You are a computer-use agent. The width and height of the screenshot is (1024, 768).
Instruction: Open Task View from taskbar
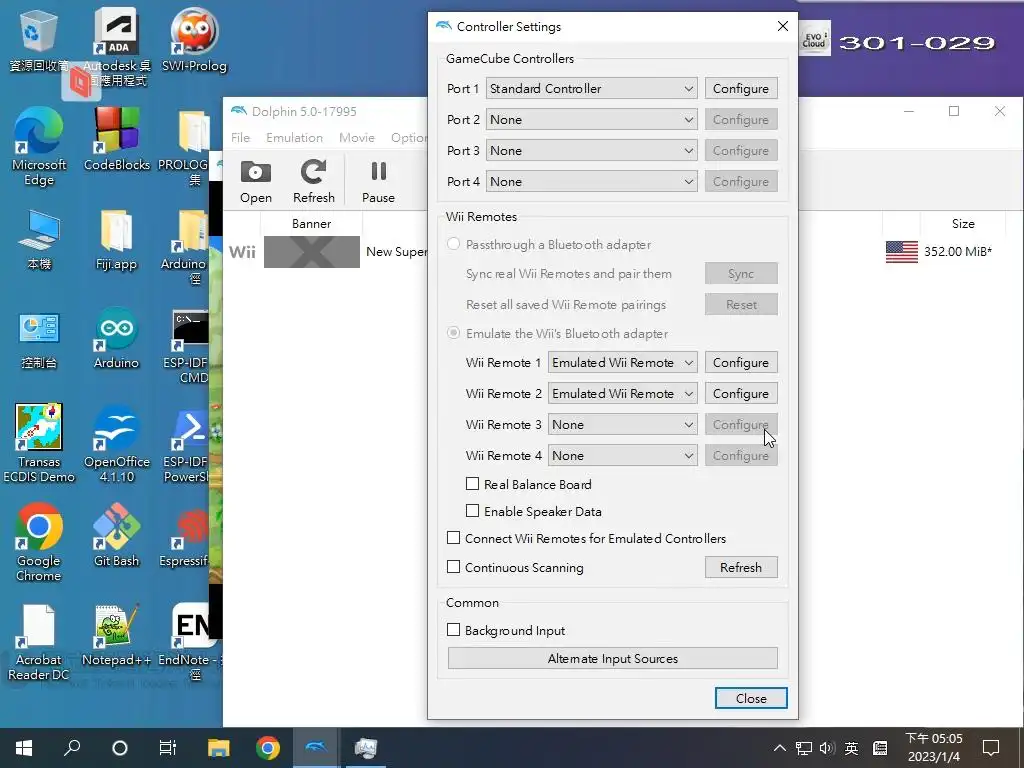[x=168, y=748]
